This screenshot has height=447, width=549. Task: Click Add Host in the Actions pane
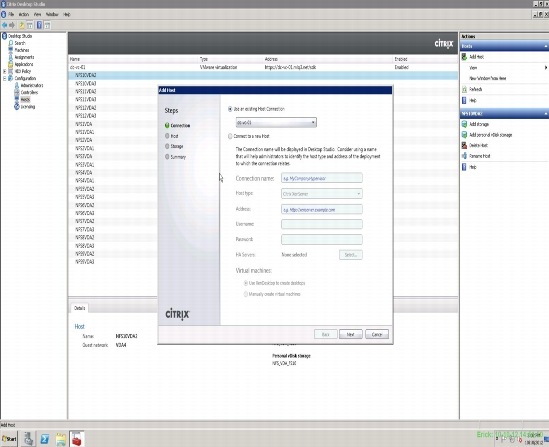click(x=476, y=57)
